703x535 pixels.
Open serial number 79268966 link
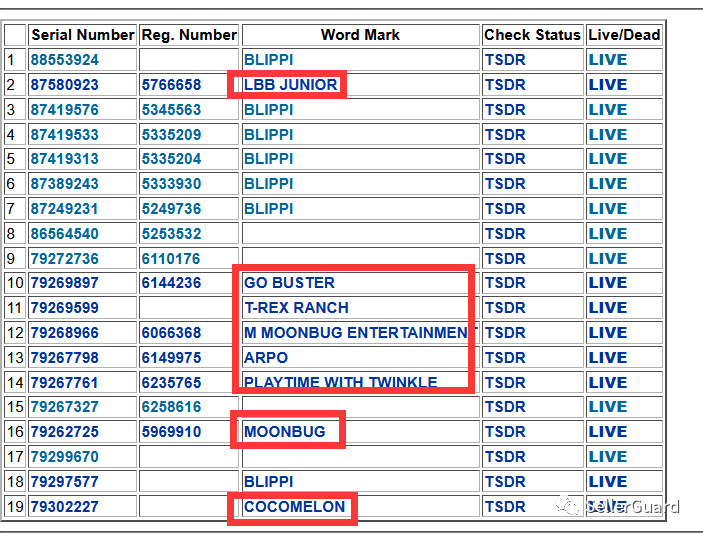coord(65,333)
